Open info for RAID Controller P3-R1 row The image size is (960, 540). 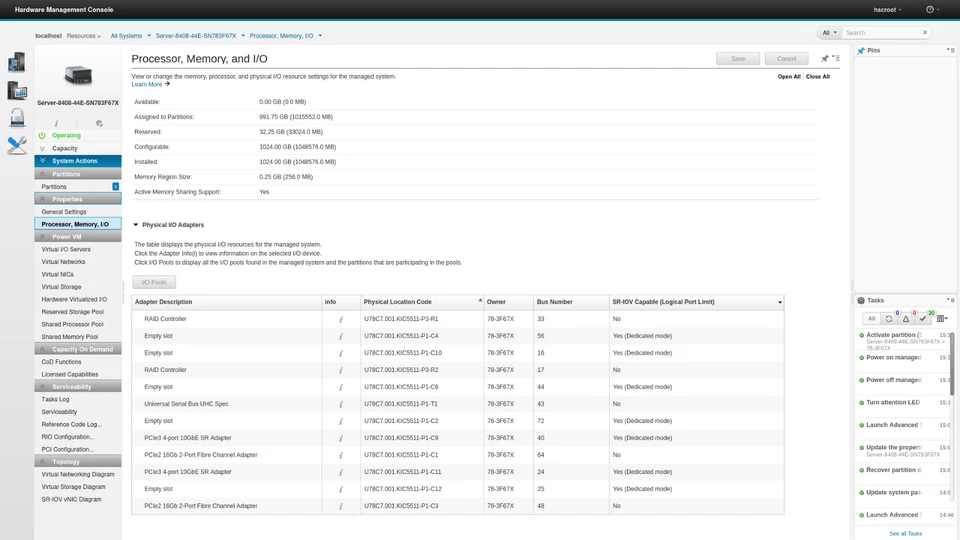click(341, 319)
